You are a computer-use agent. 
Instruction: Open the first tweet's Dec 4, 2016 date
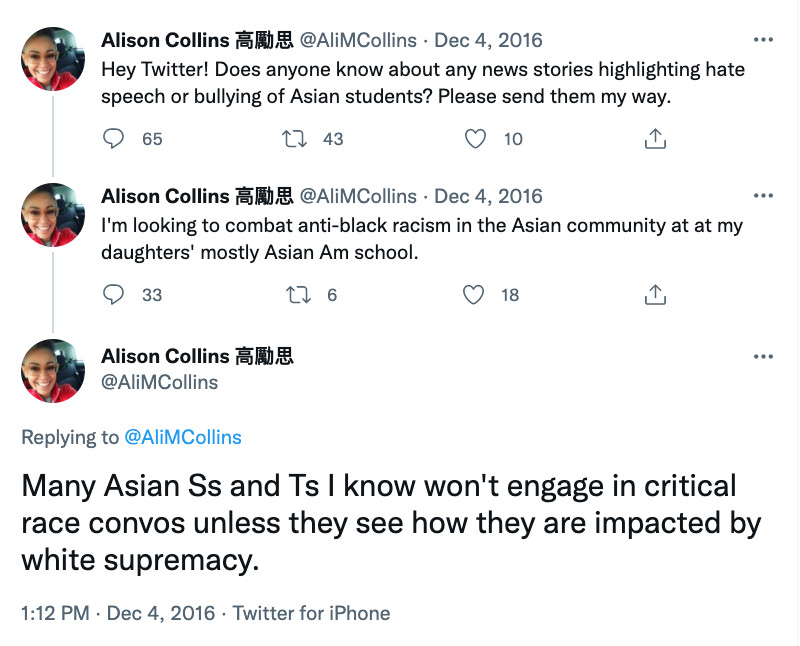point(488,40)
